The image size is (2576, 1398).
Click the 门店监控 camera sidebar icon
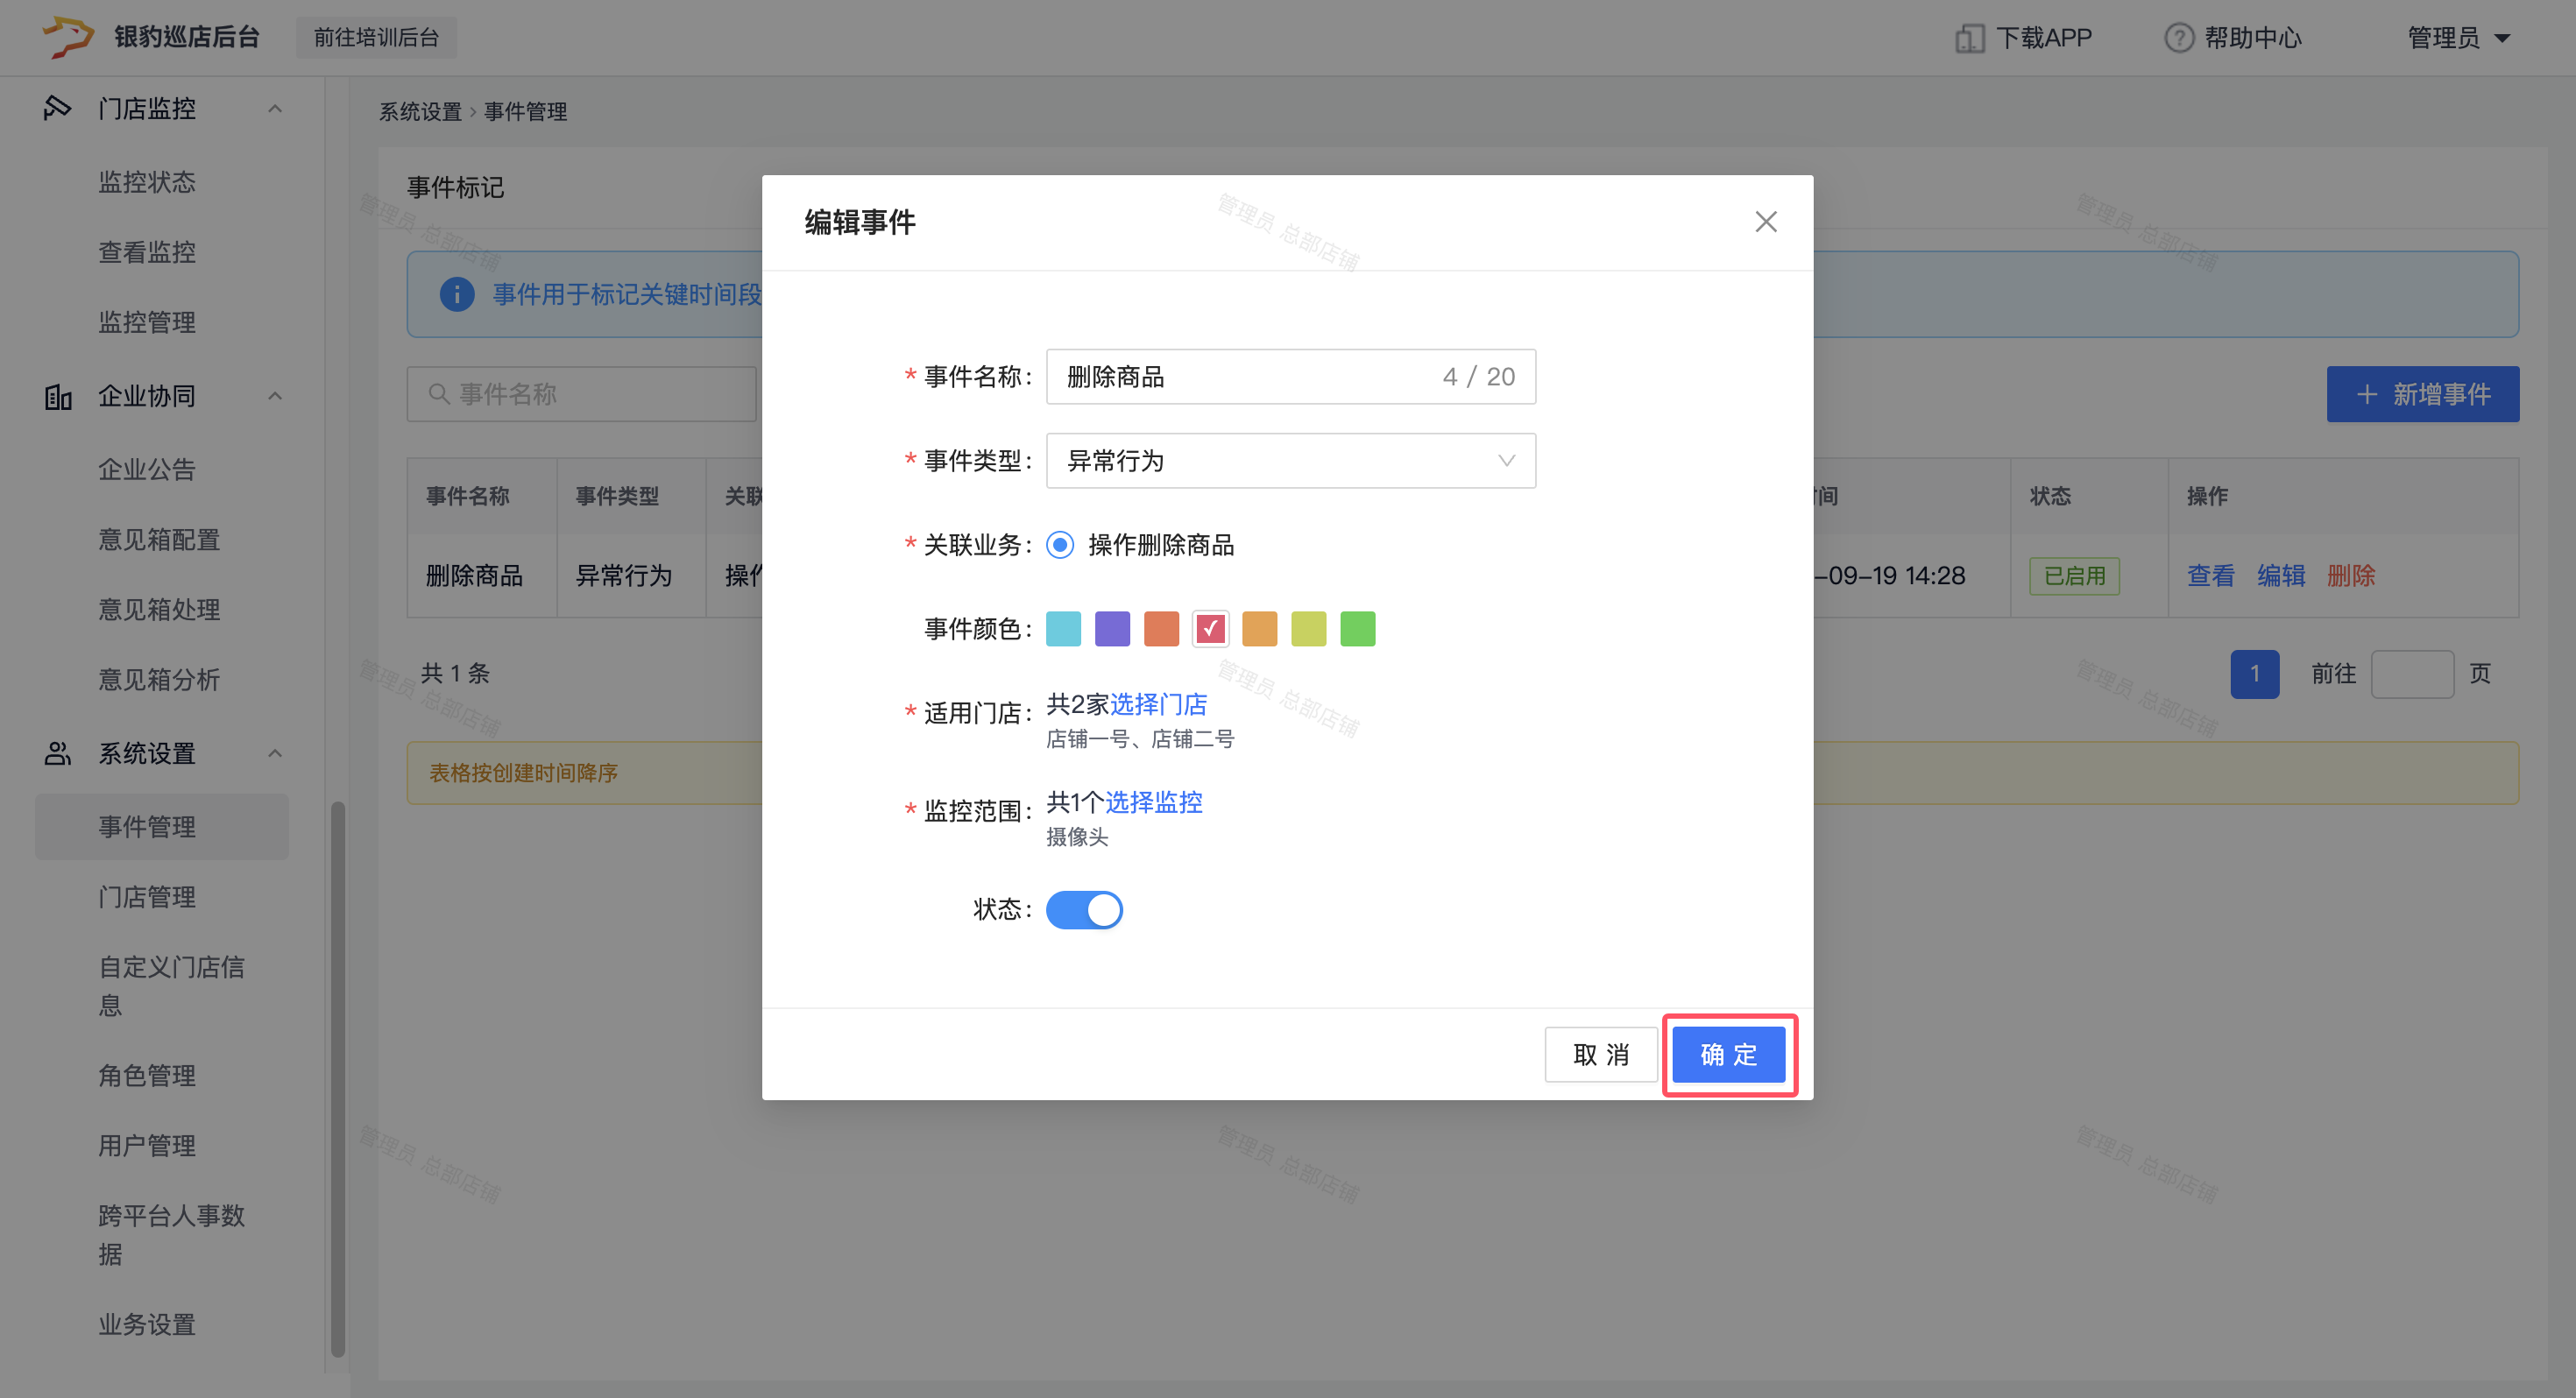click(x=57, y=108)
